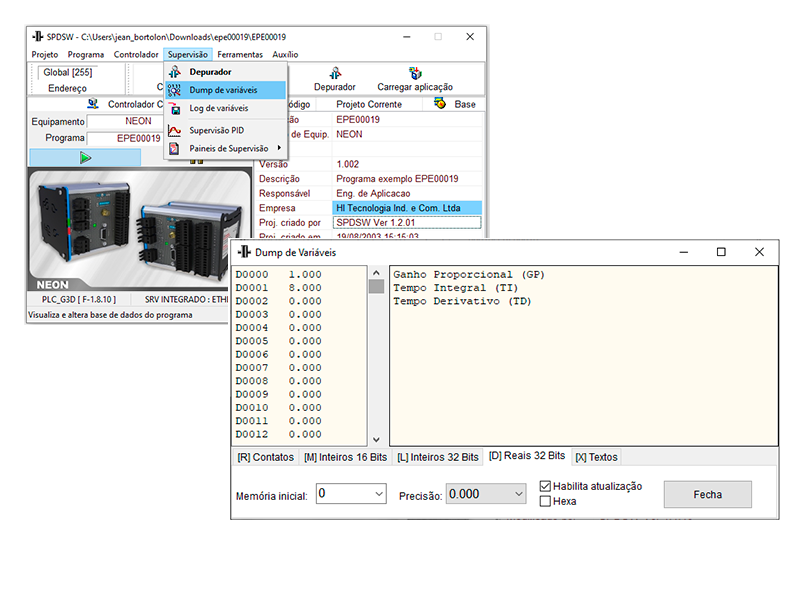800x600 pixels.
Task: Click the Versão value 1.002
Action: [407, 164]
